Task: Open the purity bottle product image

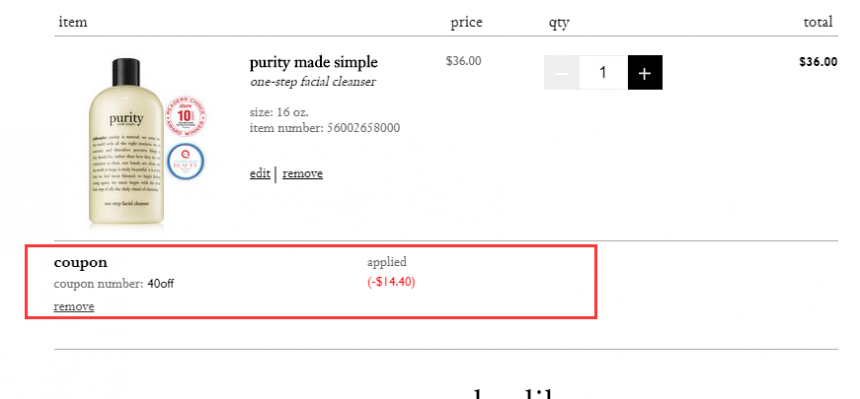Action: pyautogui.click(x=127, y=142)
